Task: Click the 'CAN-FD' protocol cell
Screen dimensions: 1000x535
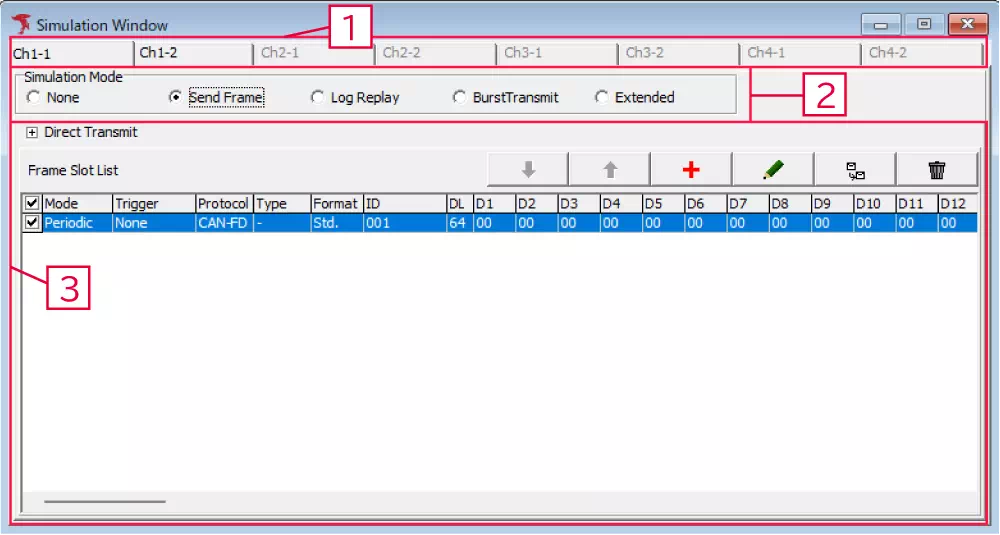Action: pos(224,223)
